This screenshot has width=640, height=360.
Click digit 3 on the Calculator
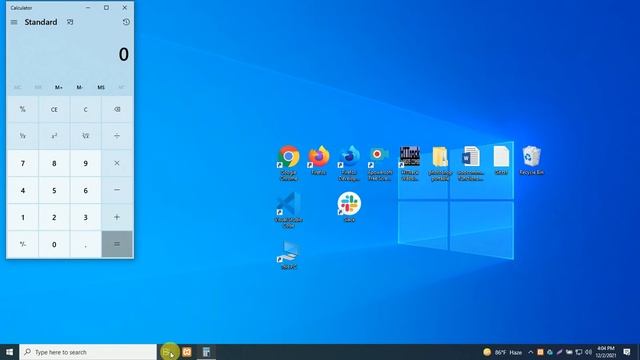click(x=86, y=217)
